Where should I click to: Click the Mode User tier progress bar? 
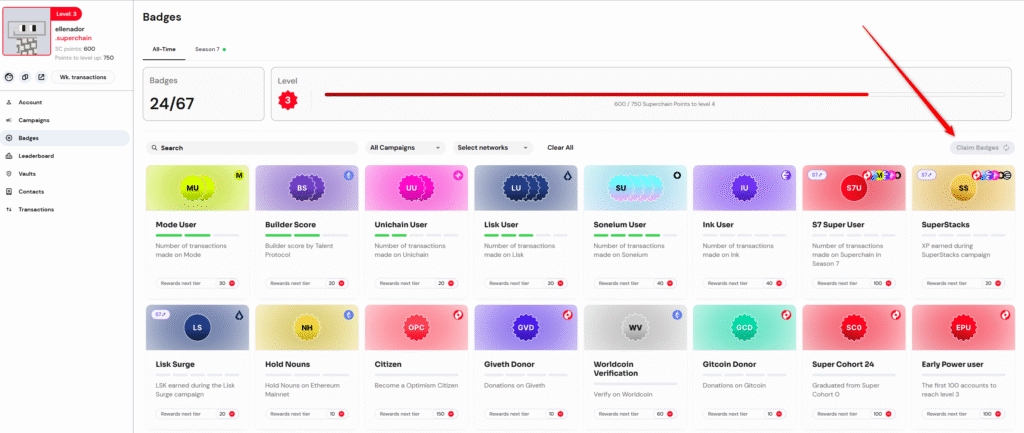197,235
